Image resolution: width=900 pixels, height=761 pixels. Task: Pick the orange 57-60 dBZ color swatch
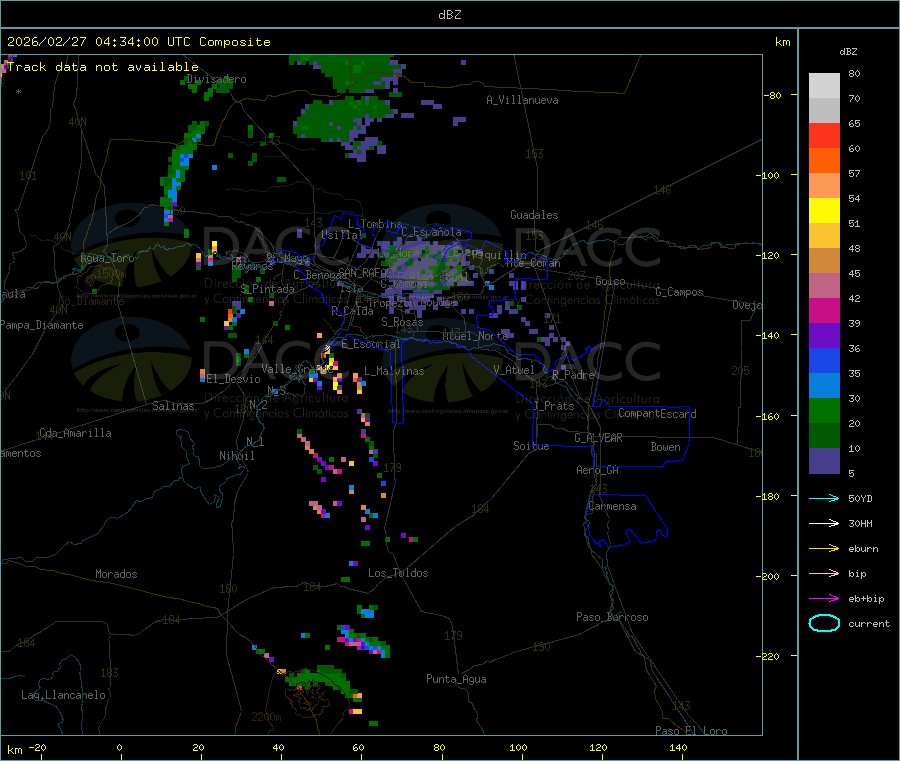[824, 161]
